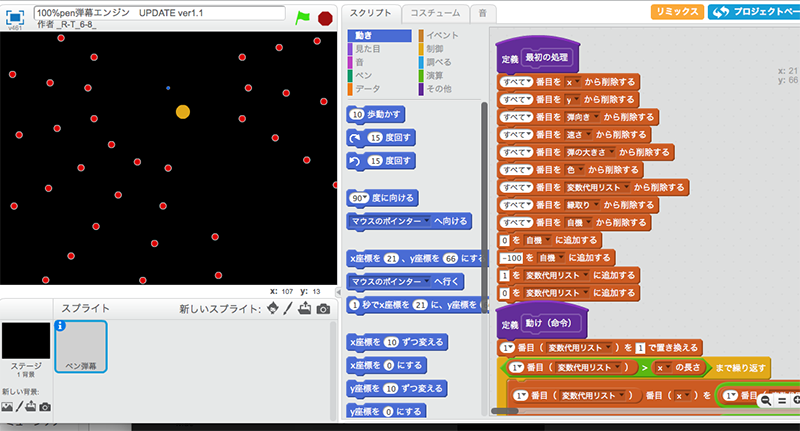Click the x座標を 10 ずつ変える block
800x431 pixels.
397,342
